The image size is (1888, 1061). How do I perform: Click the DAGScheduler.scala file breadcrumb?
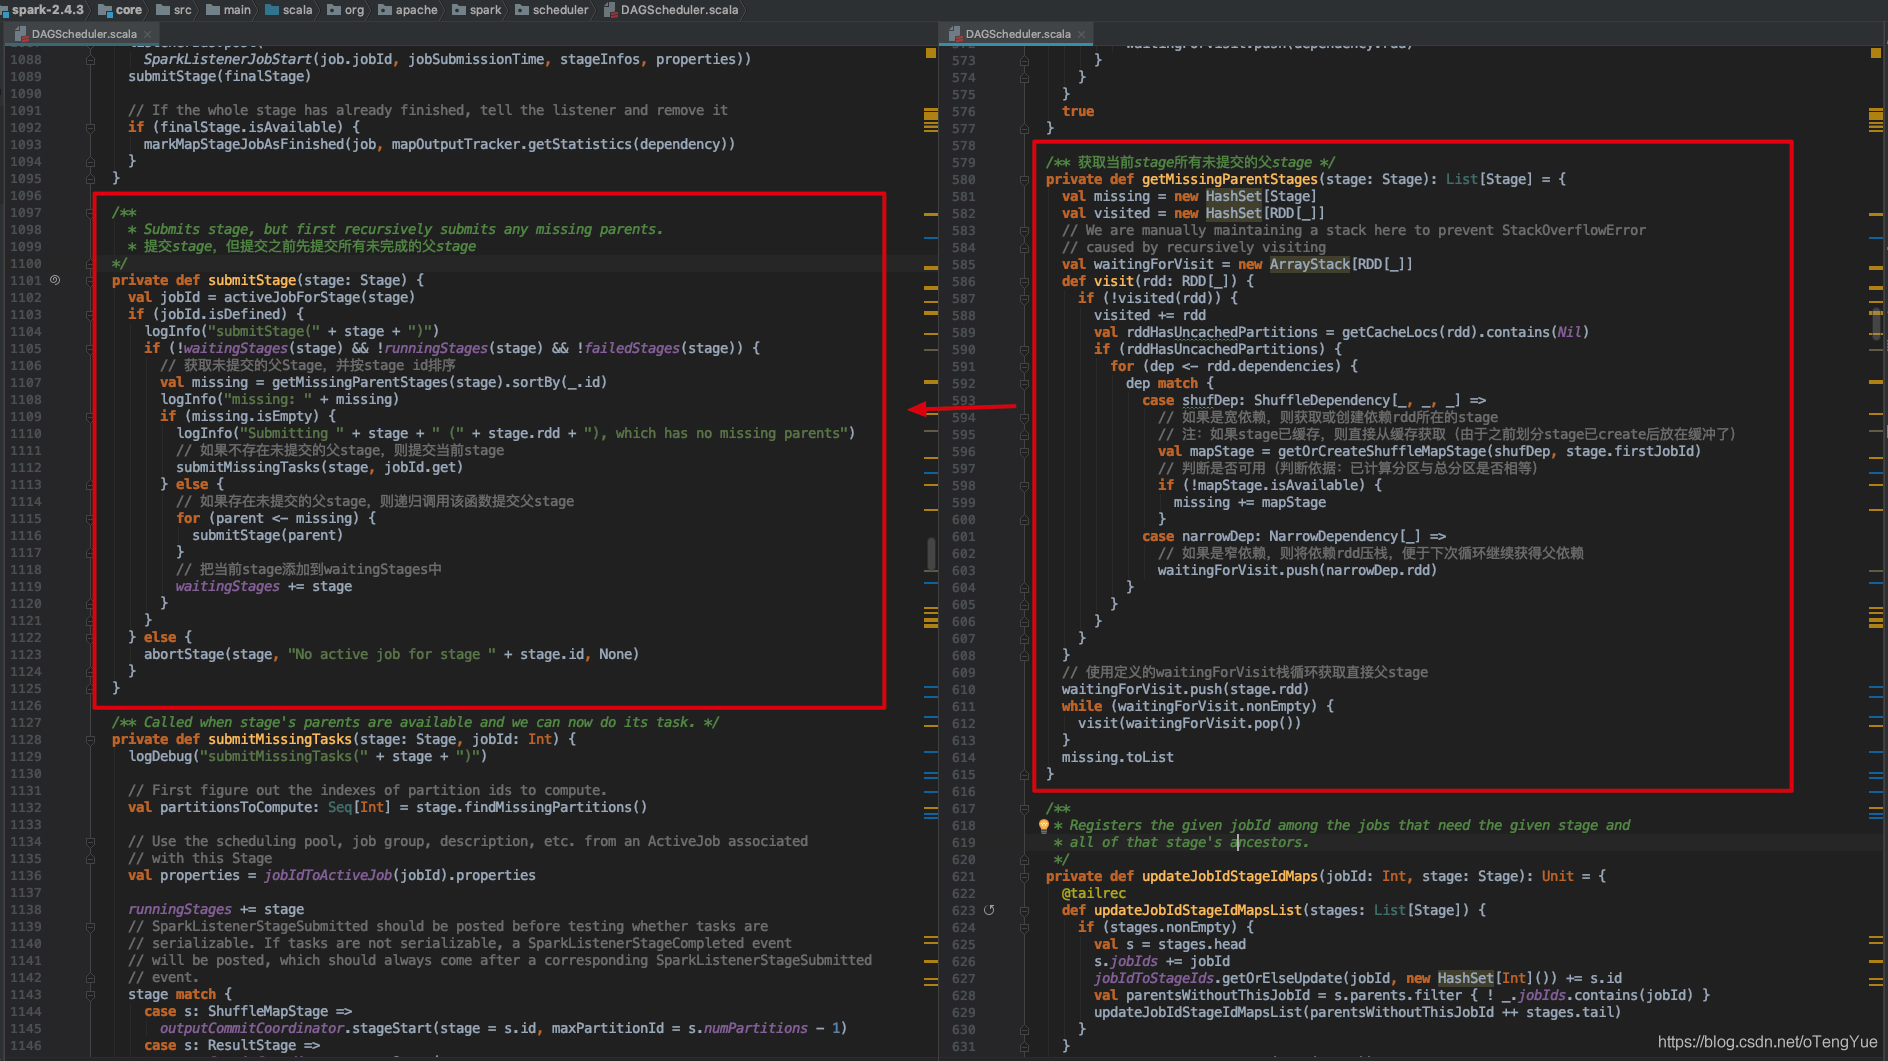coord(671,10)
